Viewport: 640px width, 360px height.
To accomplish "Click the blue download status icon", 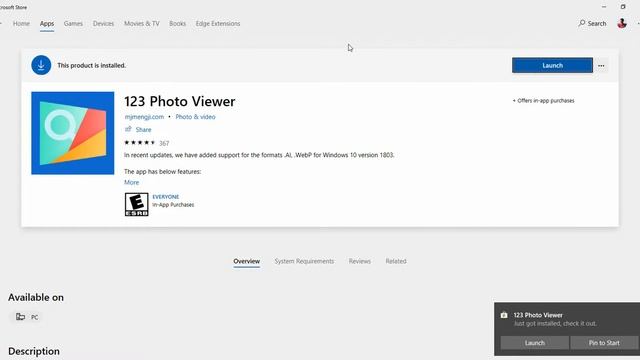I will coord(41,65).
